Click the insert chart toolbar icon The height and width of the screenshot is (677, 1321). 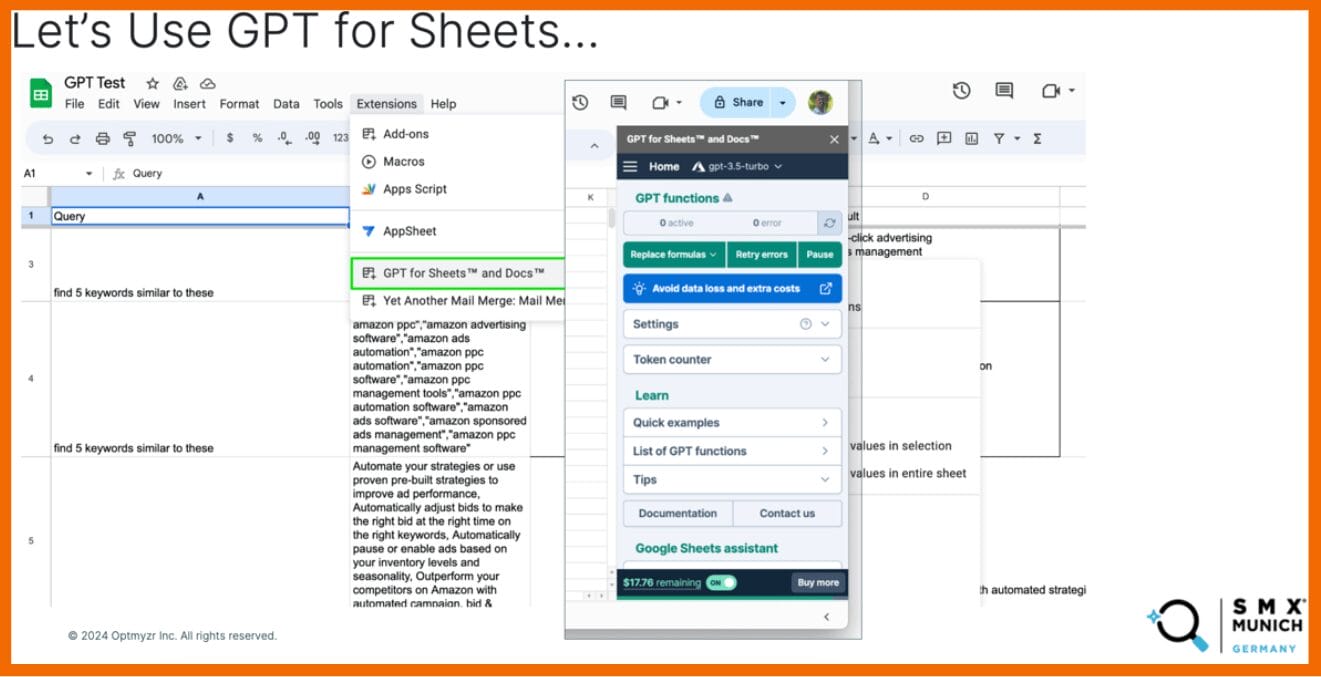[x=971, y=139]
